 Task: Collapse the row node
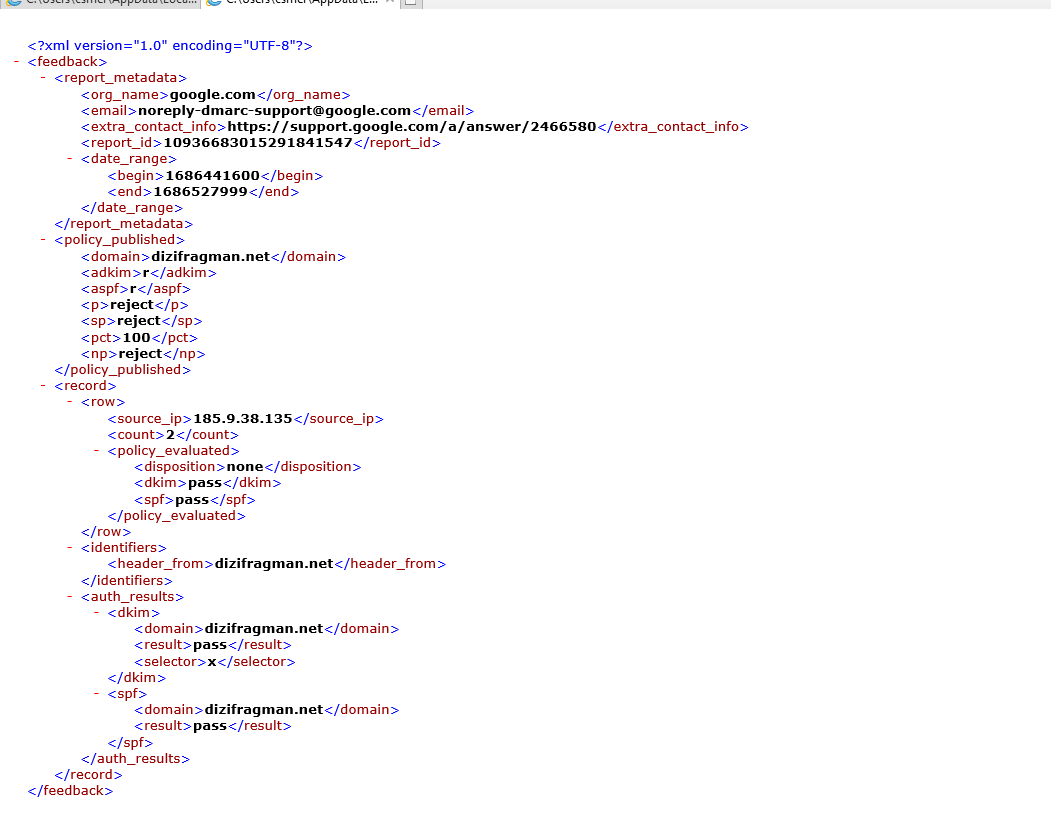coord(70,402)
